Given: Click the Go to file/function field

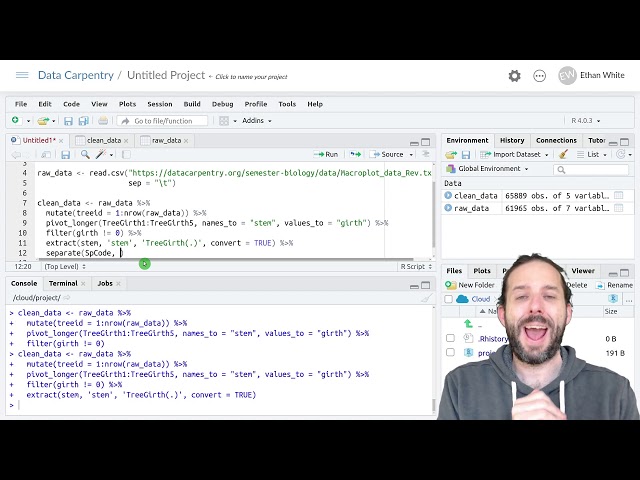Looking at the screenshot, I should click(162, 121).
